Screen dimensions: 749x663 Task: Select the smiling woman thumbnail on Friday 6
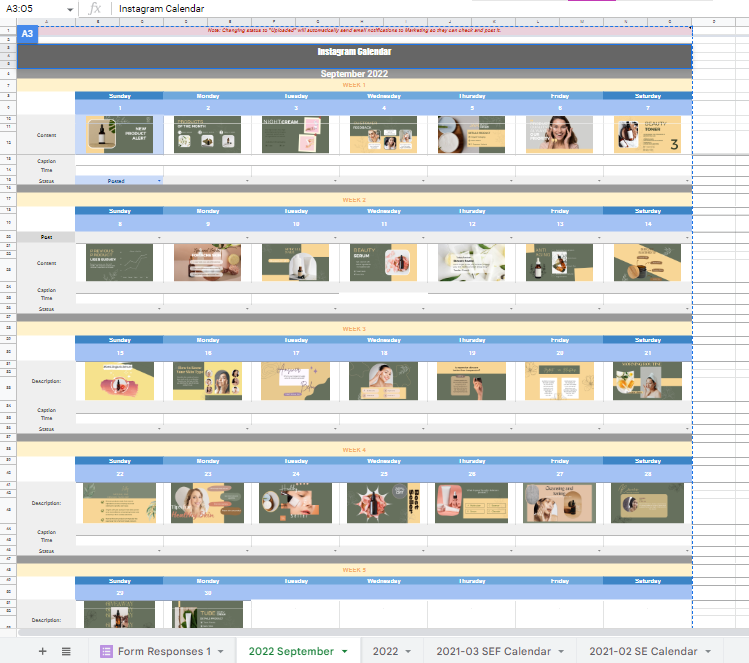pyautogui.click(x=559, y=135)
